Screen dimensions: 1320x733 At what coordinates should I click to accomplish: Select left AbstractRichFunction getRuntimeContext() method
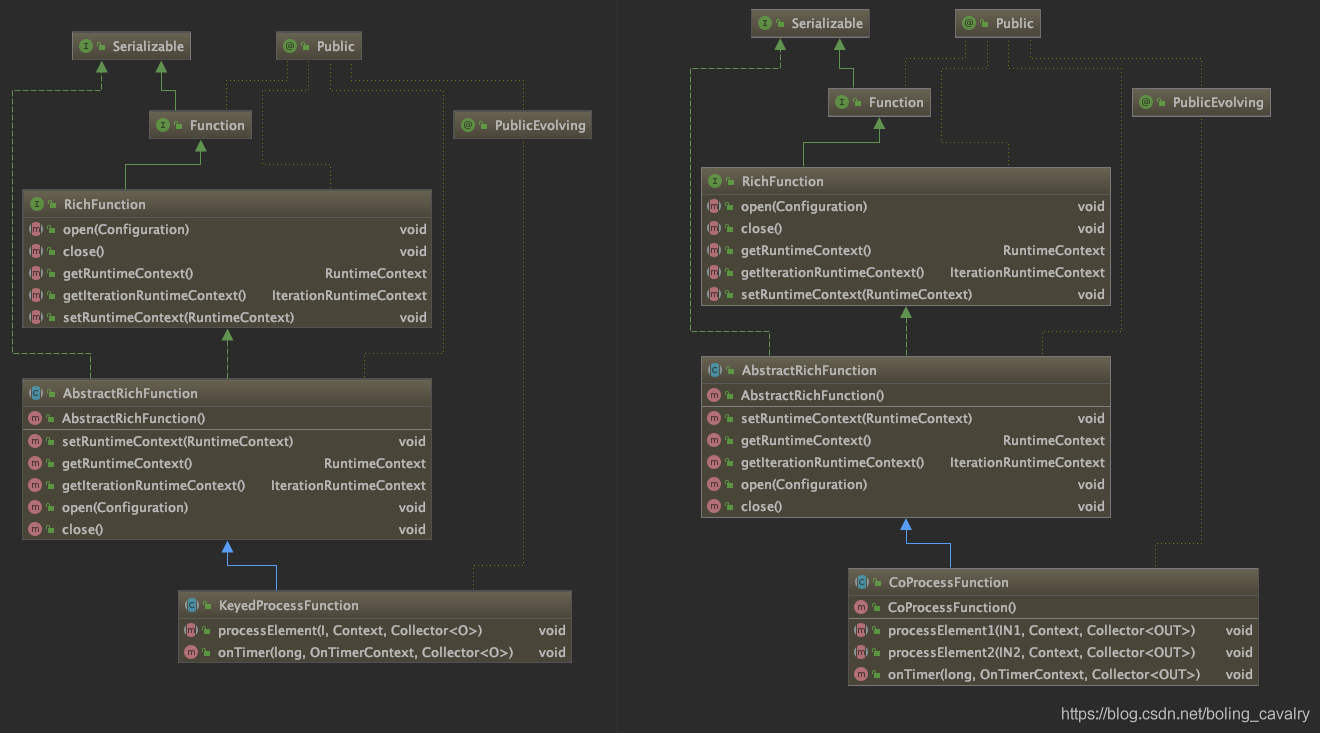(x=127, y=463)
